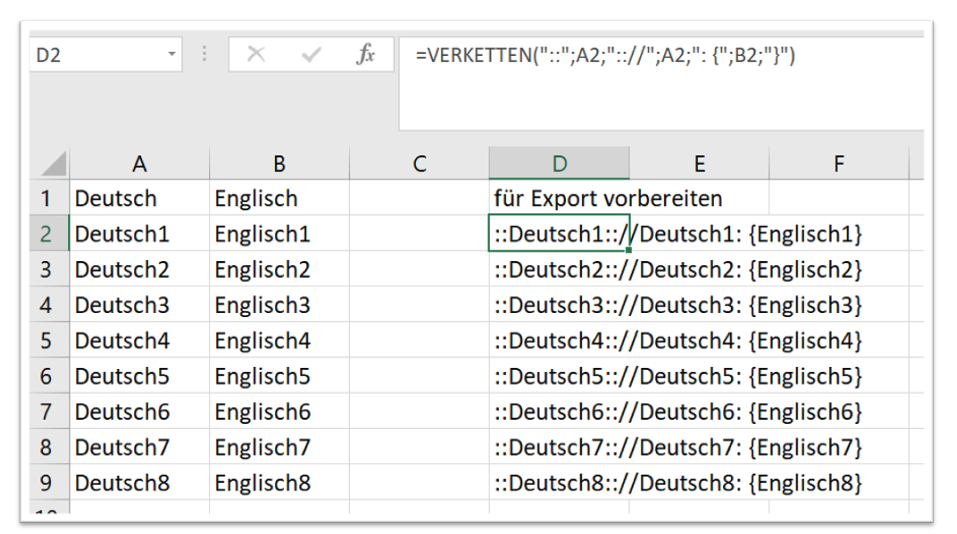Click the Cancel X icon in formula bar
This screenshot has height=534, width=957.
coord(256,56)
